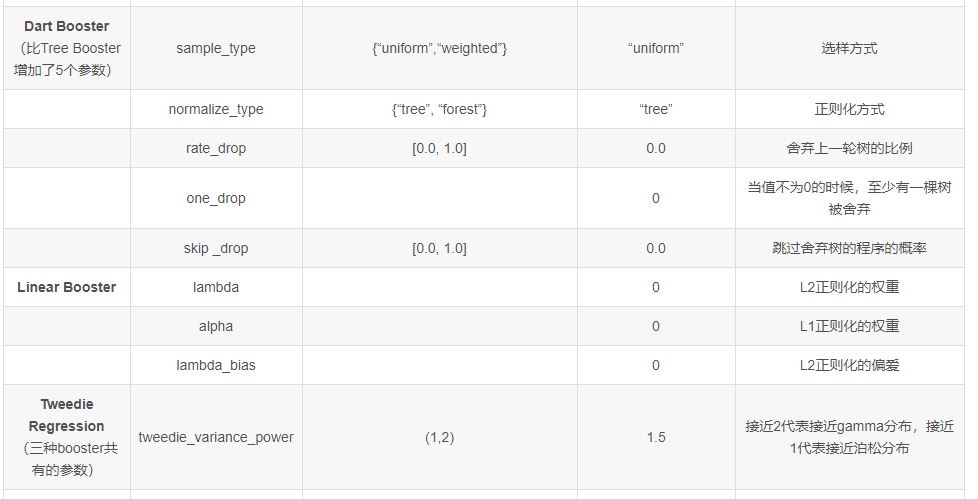Select the skip _drop parameter cell

coord(216,248)
